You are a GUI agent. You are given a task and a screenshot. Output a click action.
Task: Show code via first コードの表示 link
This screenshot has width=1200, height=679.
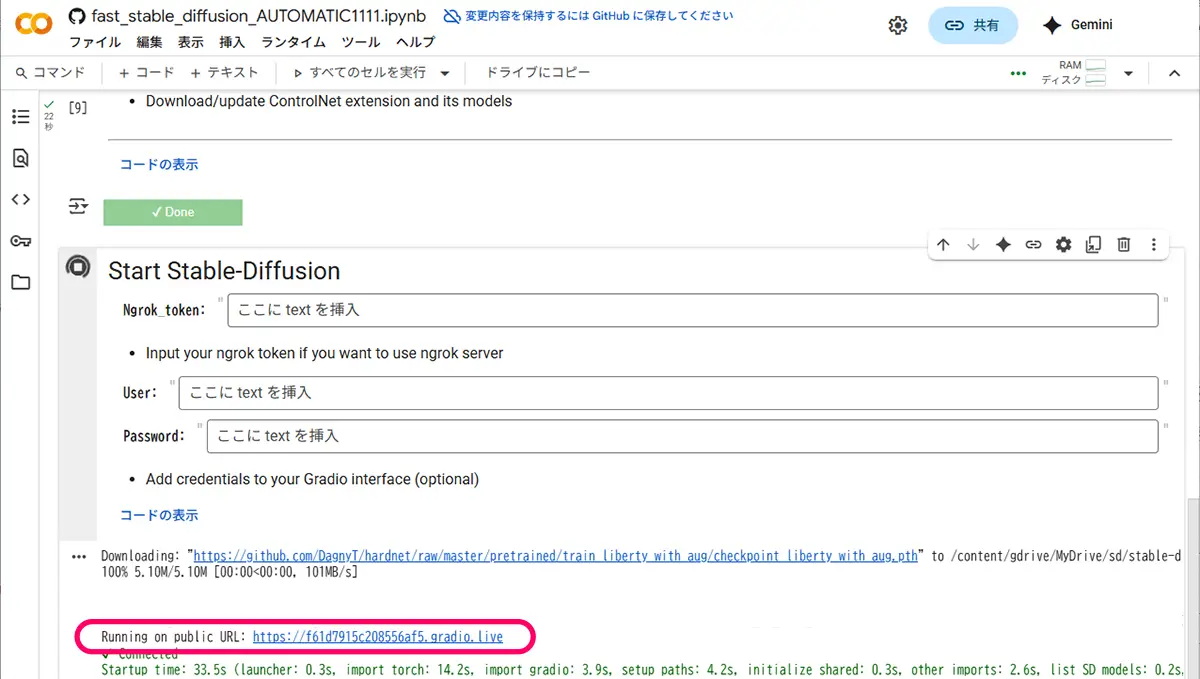click(159, 164)
